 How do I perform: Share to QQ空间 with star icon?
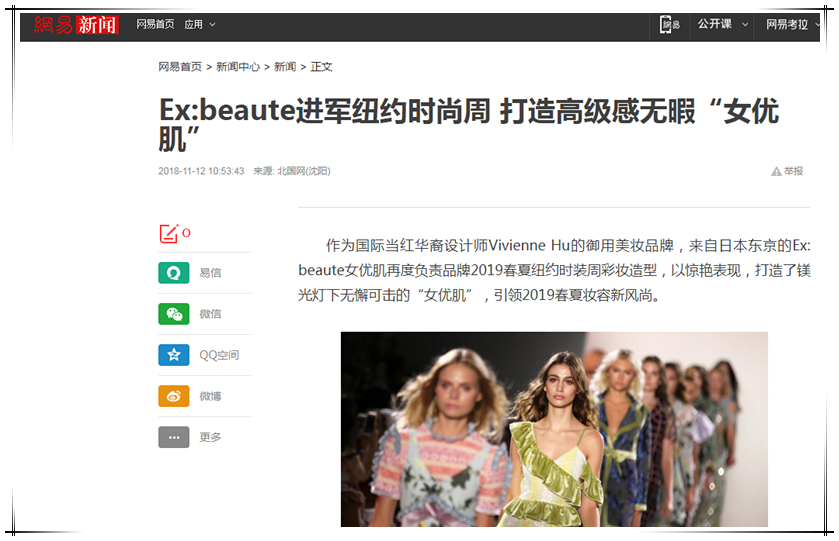point(173,355)
